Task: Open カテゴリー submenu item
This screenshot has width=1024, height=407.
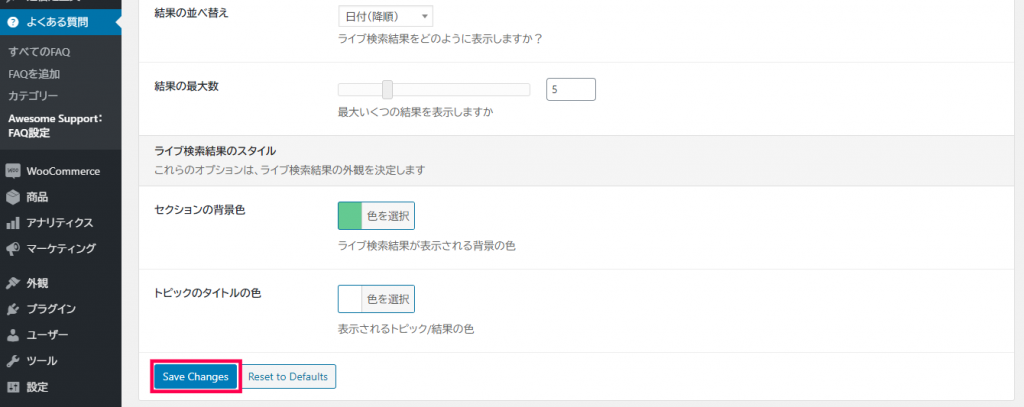Action: click(x=33, y=96)
